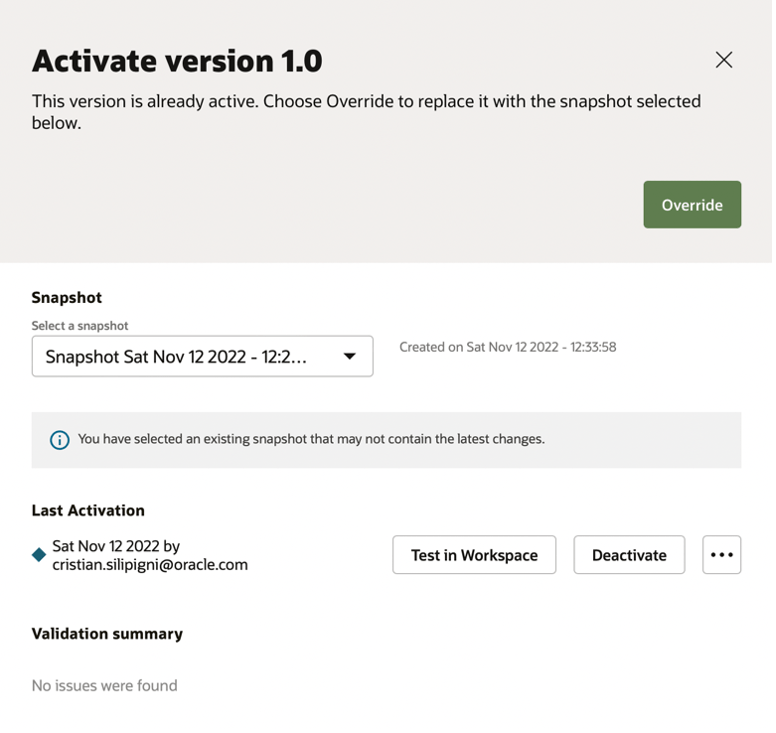The width and height of the screenshot is (776, 733).
Task: Click the snapshot dropdown arrow
Action: coord(350,356)
